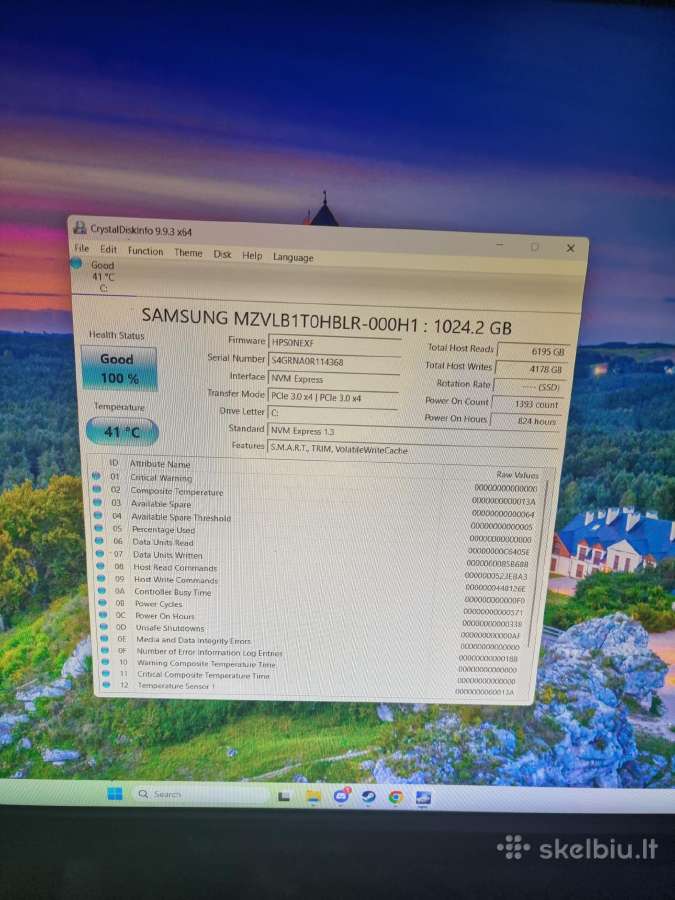Click the Firmware field HPS0NEXF
Image resolution: width=675 pixels, height=900 pixels.
(x=335, y=343)
